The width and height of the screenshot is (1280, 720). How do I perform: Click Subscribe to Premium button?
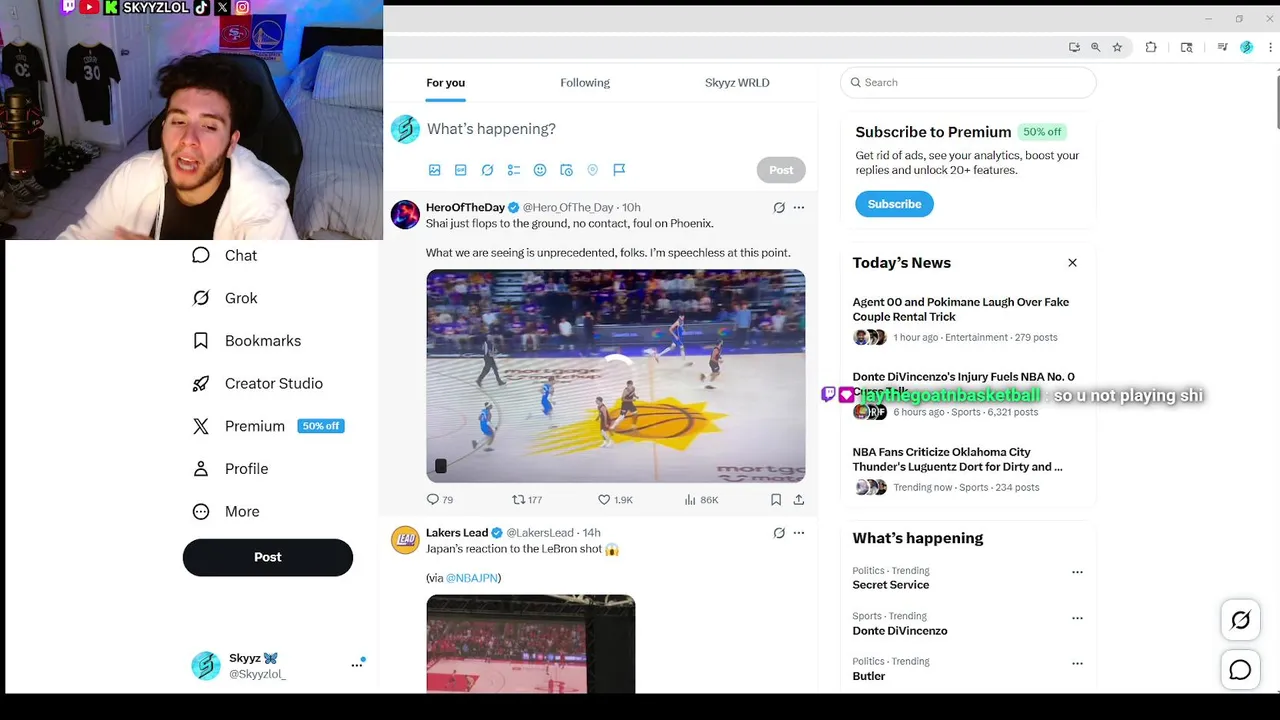(894, 204)
